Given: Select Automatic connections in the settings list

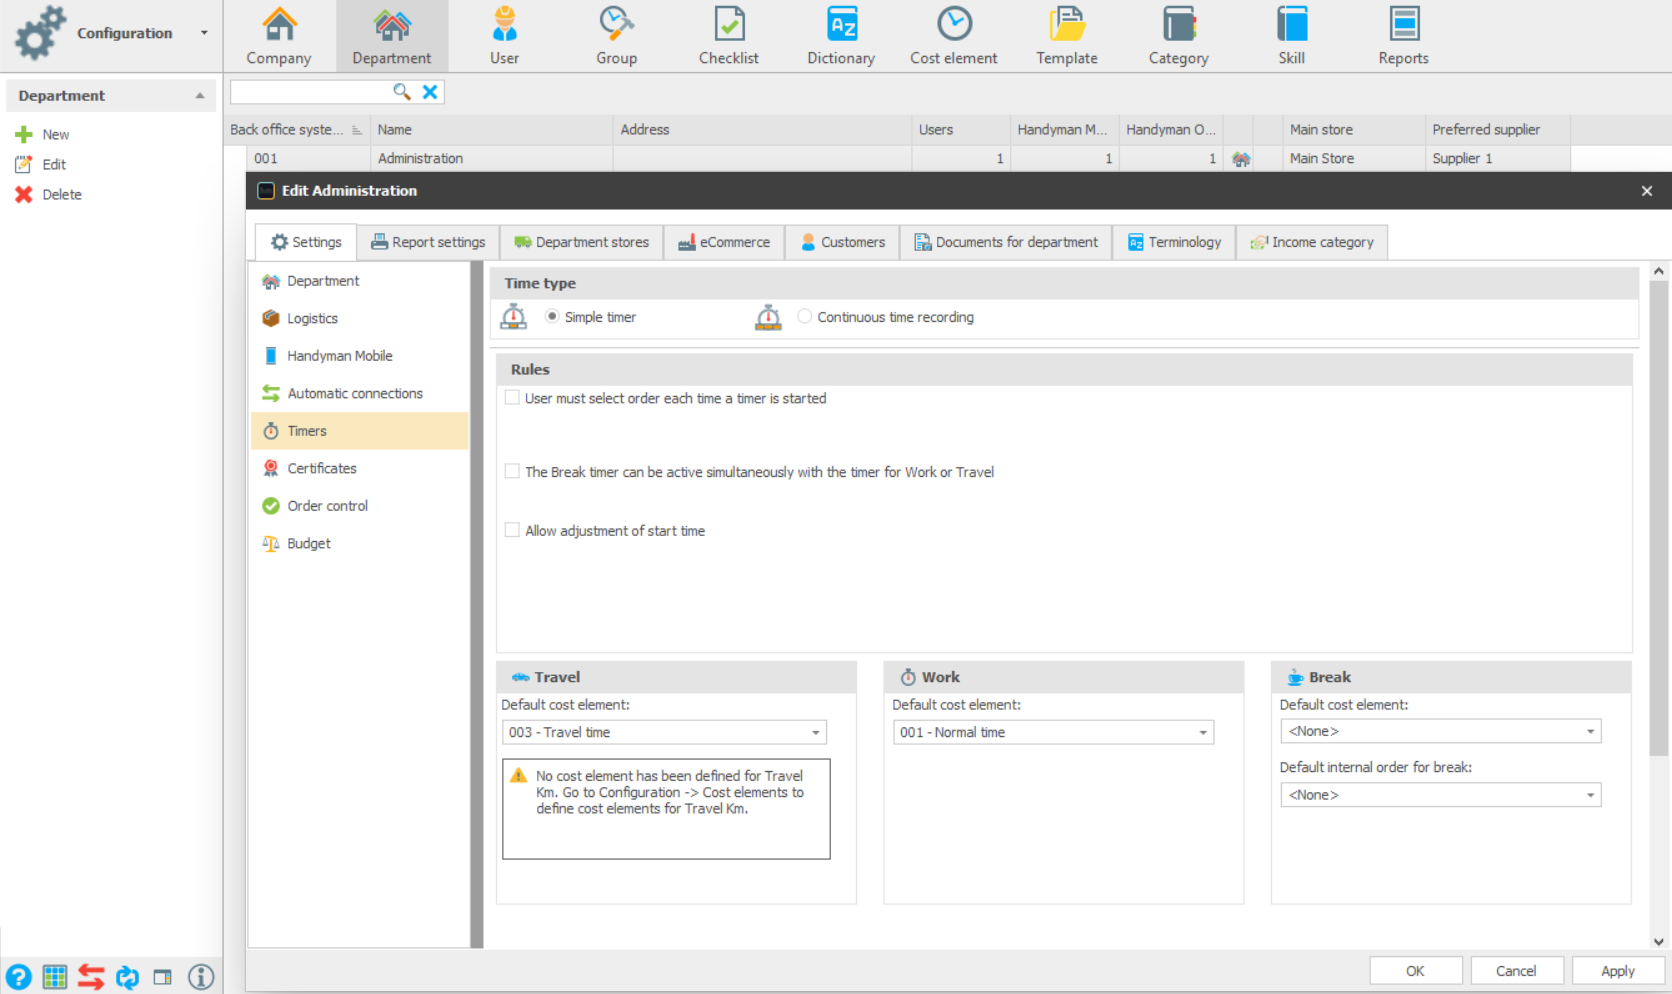Looking at the screenshot, I should tap(359, 393).
